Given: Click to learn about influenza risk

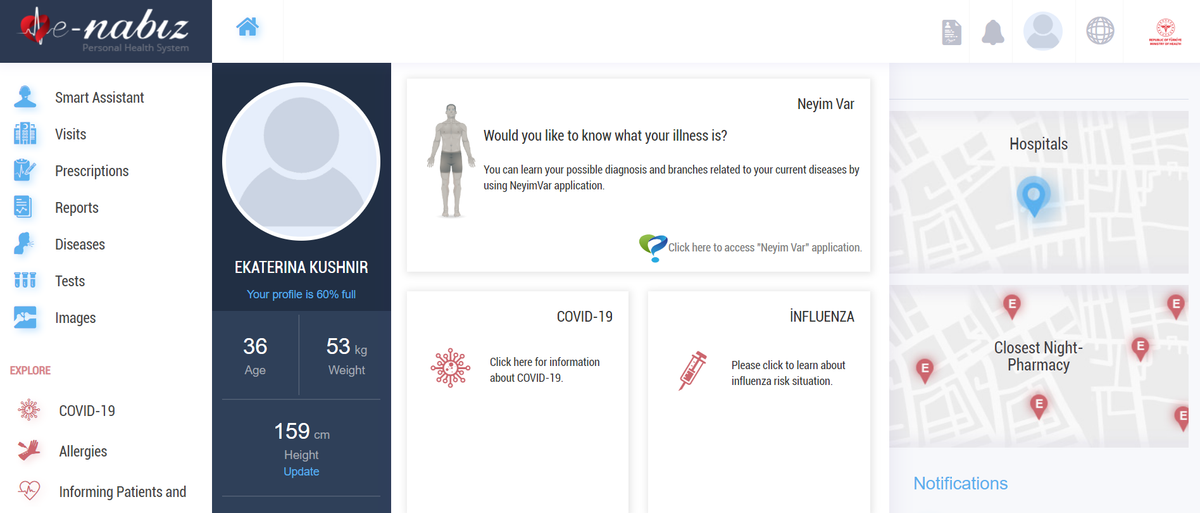Looking at the screenshot, I should pyautogui.click(x=788, y=373).
